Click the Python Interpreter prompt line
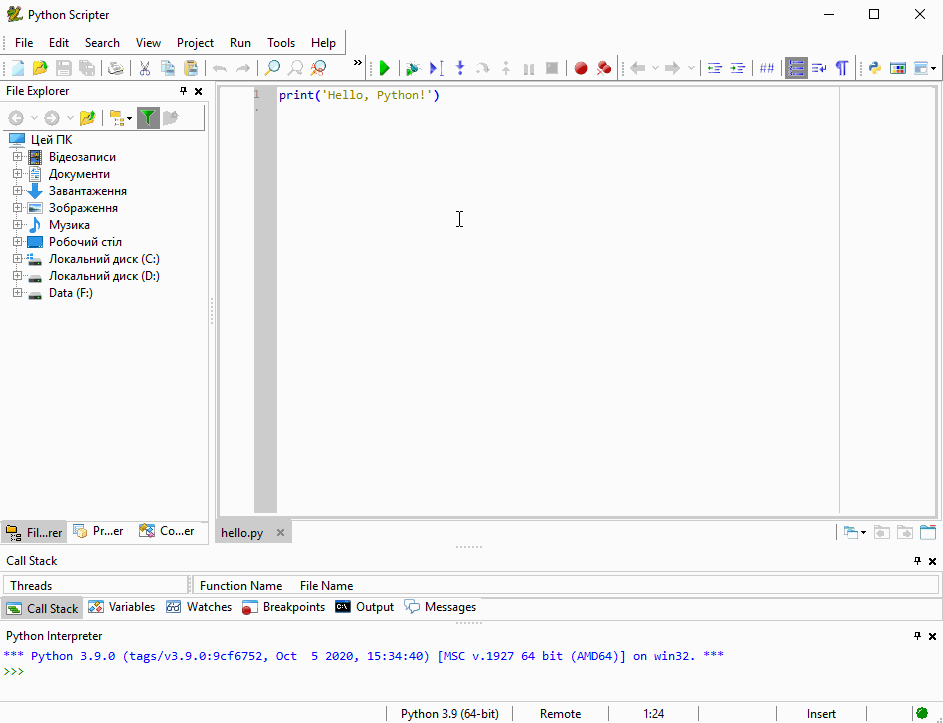The height and width of the screenshot is (723, 943). 400,671
